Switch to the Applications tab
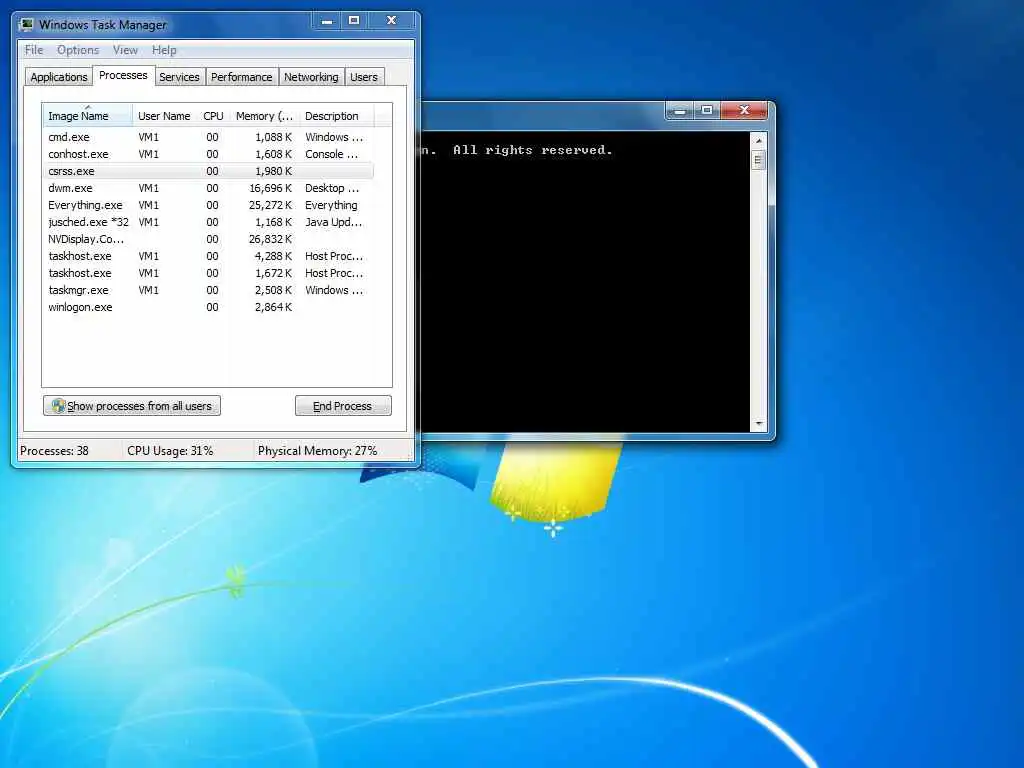1024x768 pixels. (x=58, y=77)
